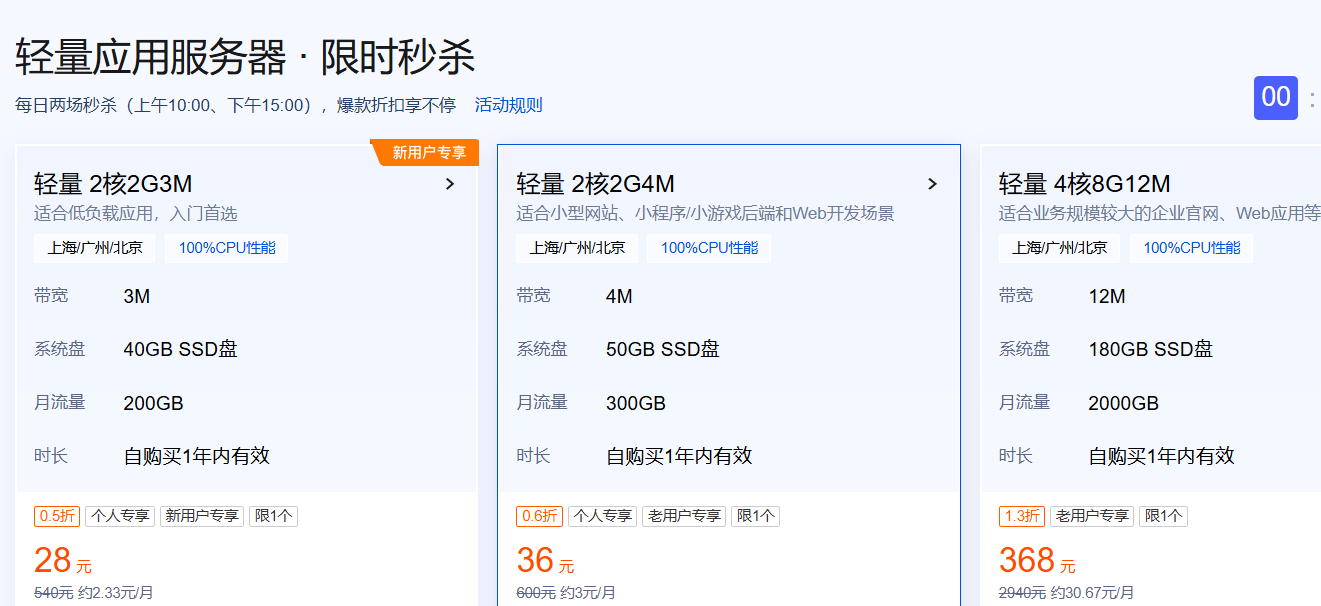This screenshot has height=606, width=1321.
Task: Click 老用户专享 tag in 4核8G12M card
Action: (x=1091, y=516)
